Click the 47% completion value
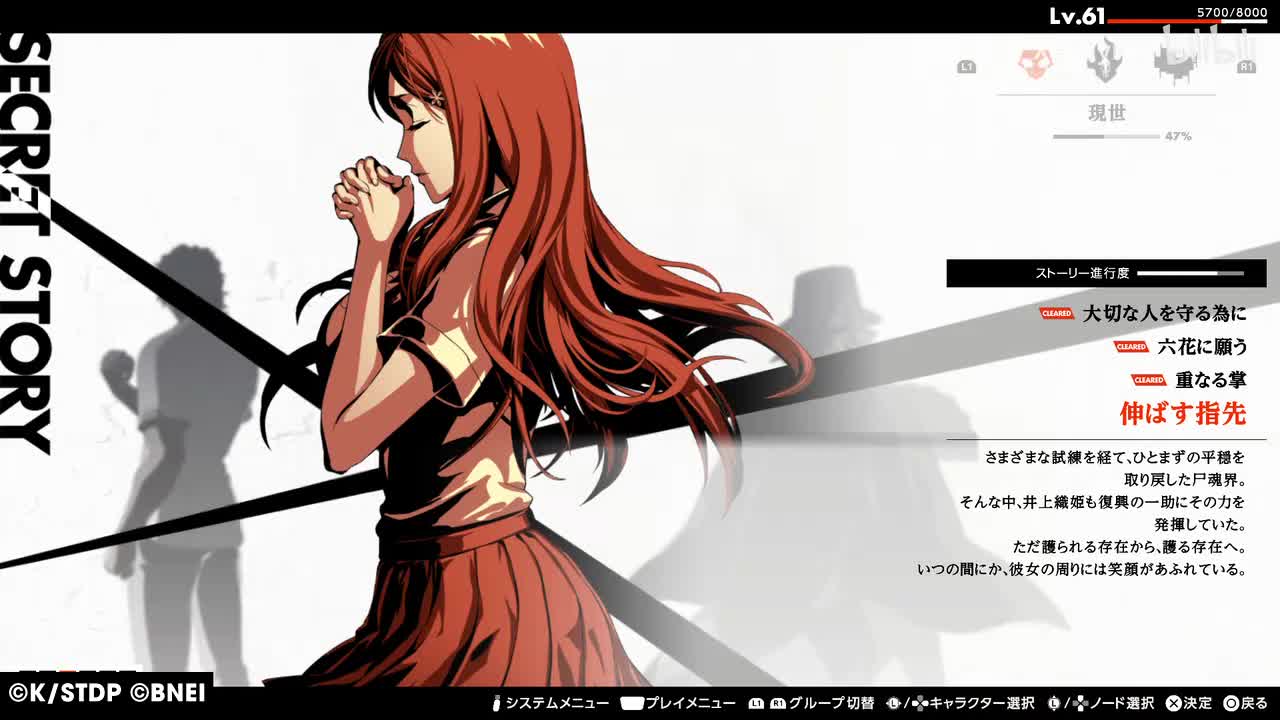Image resolution: width=1280 pixels, height=720 pixels. [1178, 136]
